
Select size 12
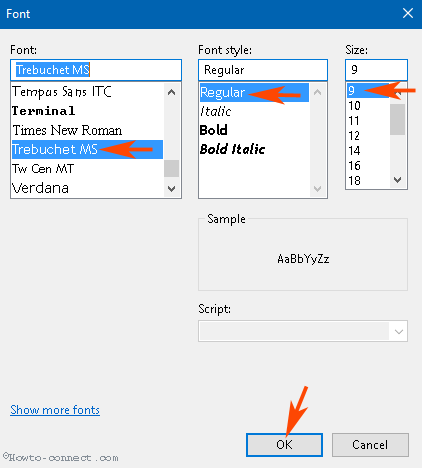[368, 136]
